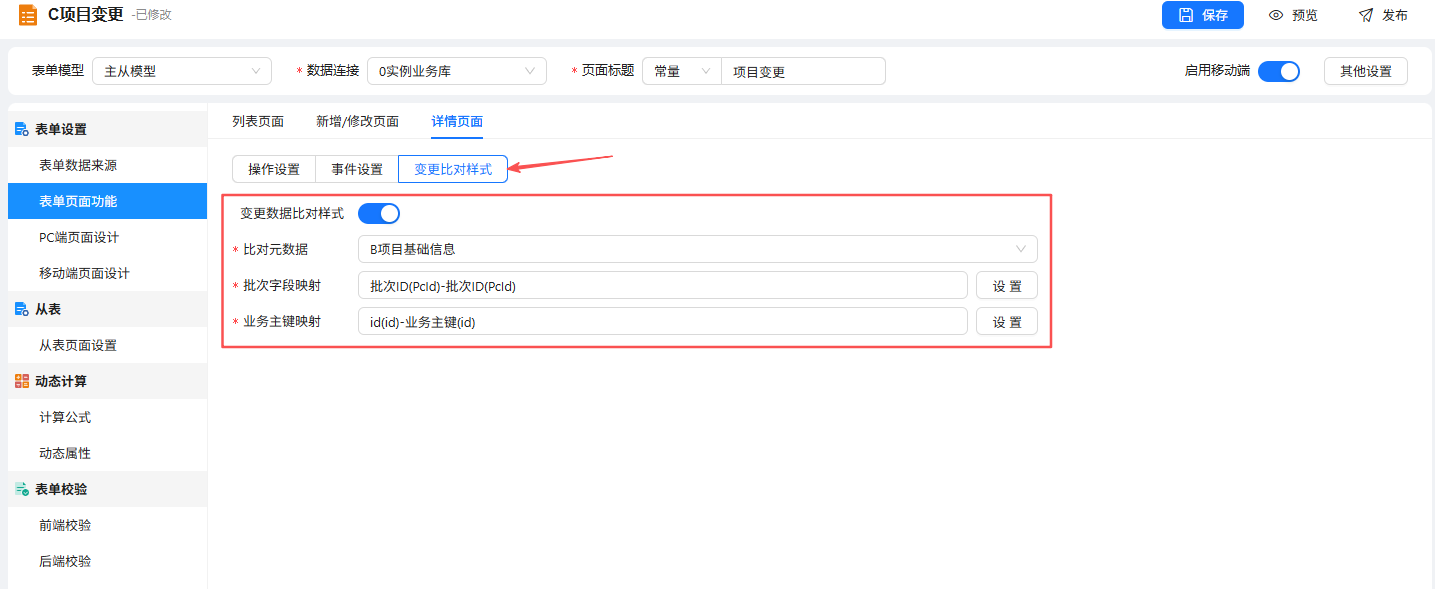This screenshot has width=1435, height=589.
Task: Click the 表单校验 section icon
Action: click(21, 489)
